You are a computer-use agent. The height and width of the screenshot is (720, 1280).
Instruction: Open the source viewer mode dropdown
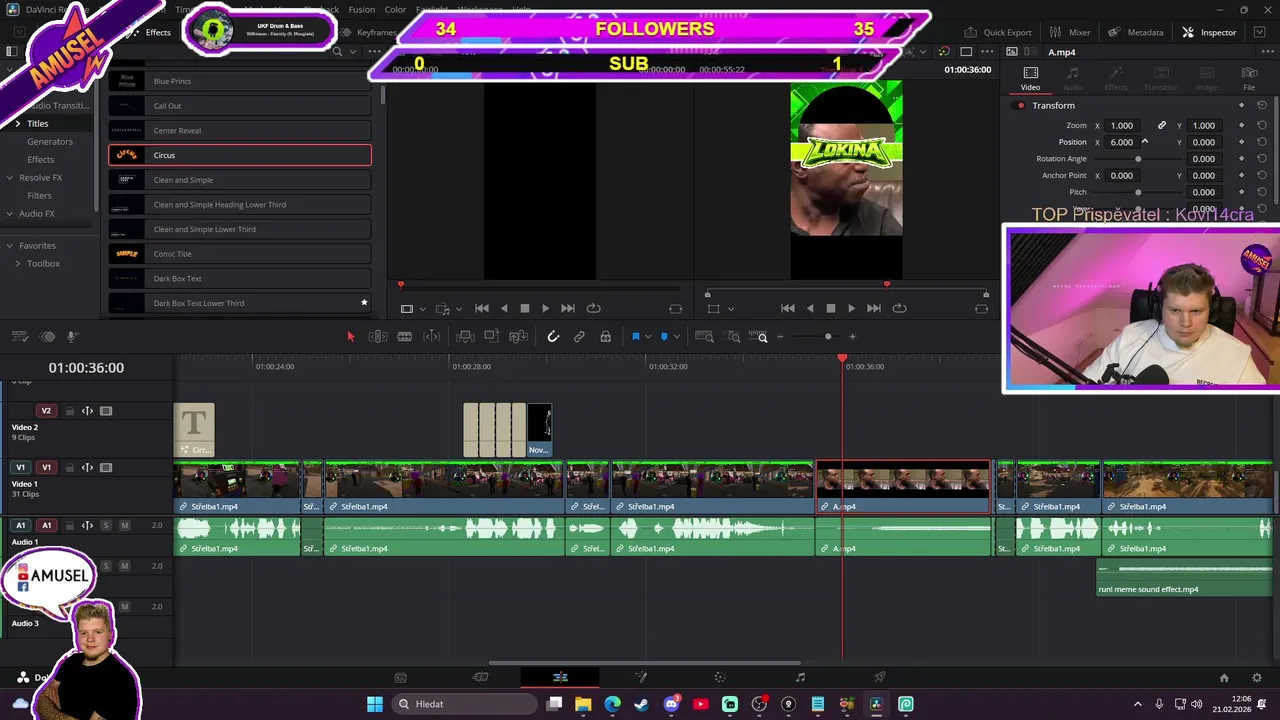[x=422, y=309]
